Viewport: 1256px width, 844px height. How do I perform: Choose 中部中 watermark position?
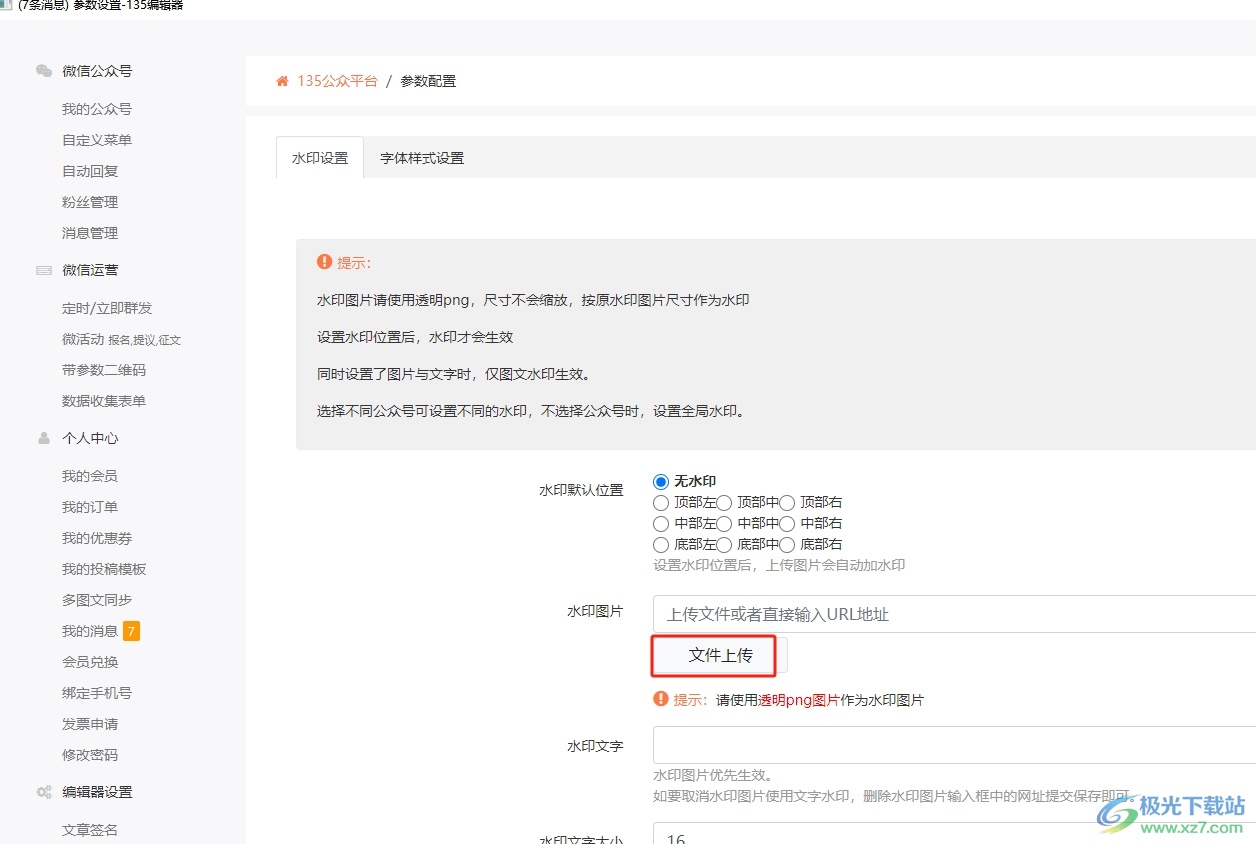pyautogui.click(x=725, y=523)
